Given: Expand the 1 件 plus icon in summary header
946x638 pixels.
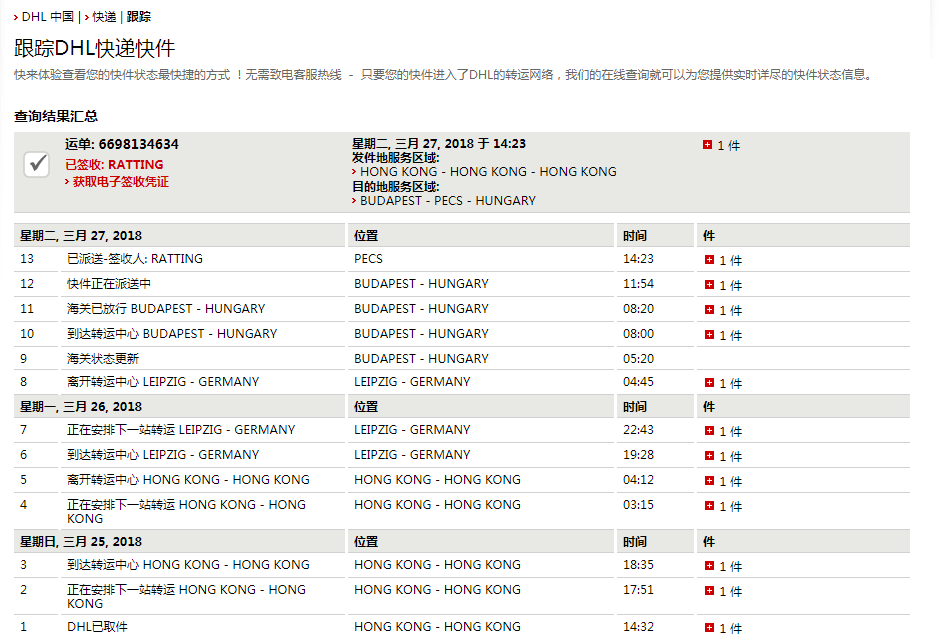Looking at the screenshot, I should point(707,145).
